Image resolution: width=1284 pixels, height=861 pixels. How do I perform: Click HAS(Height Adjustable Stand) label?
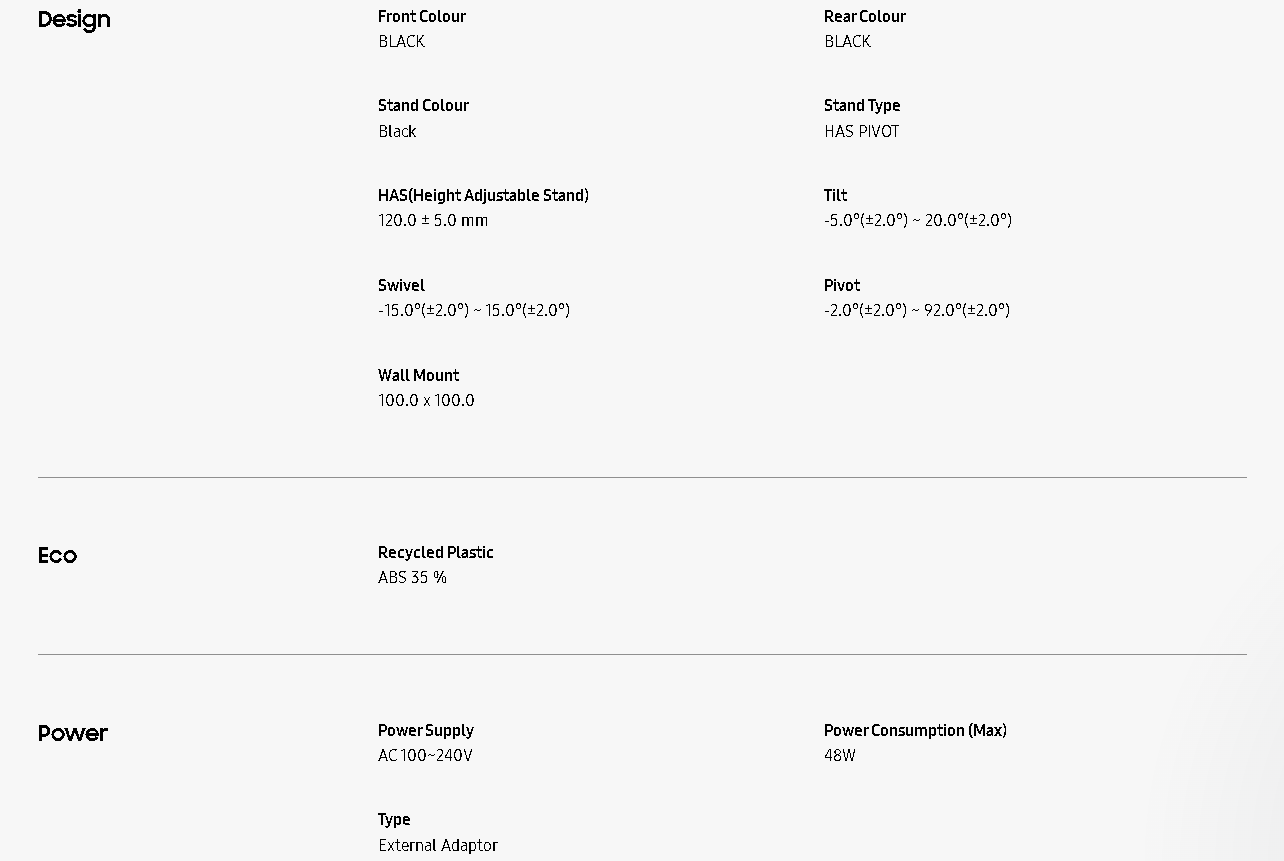(x=483, y=195)
